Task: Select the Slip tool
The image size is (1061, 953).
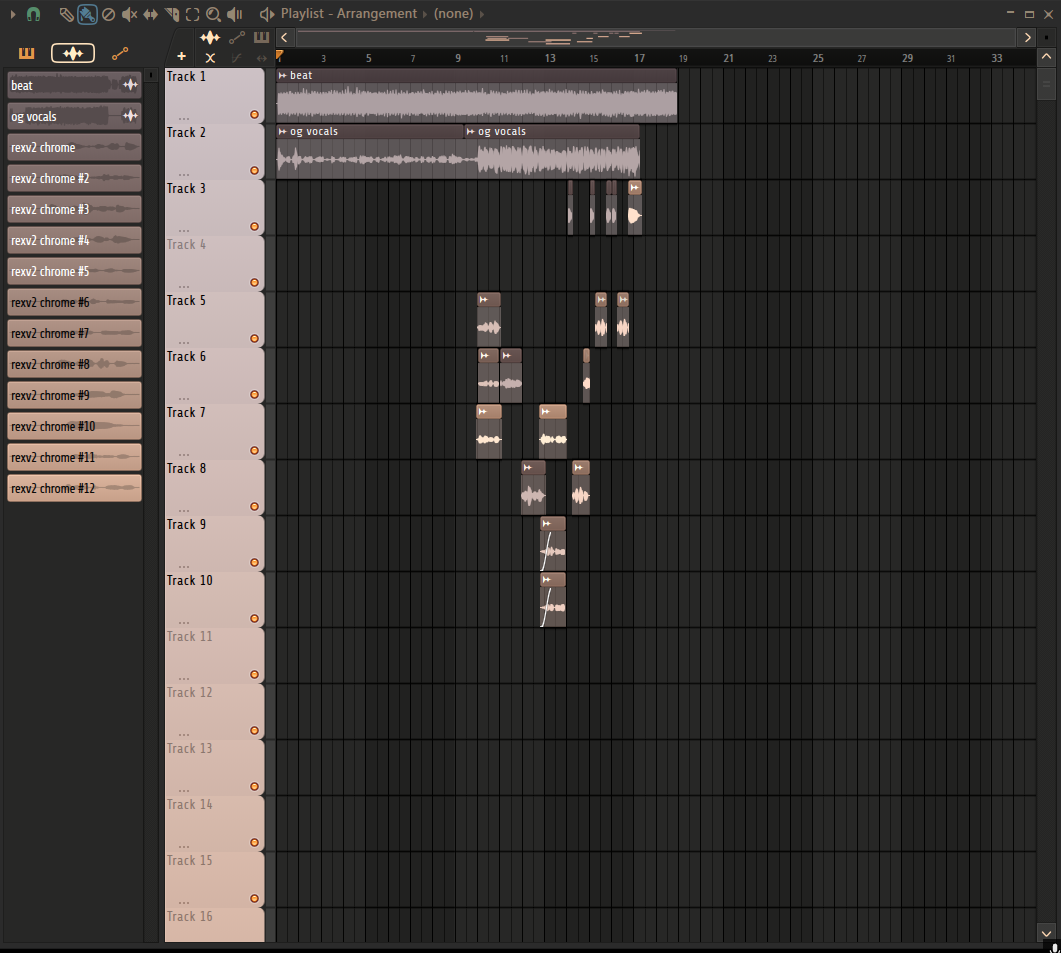Action: click(150, 14)
